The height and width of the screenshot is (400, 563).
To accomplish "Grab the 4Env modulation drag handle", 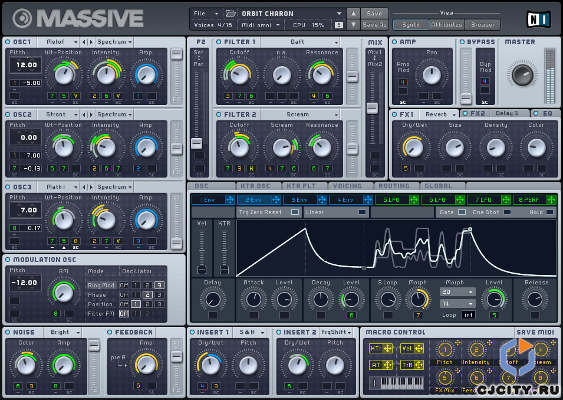I will pos(368,200).
